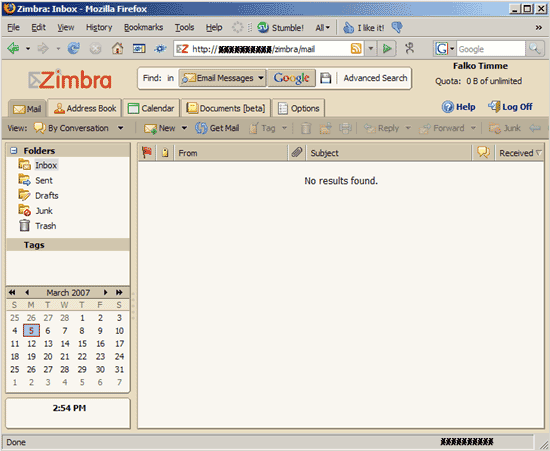The width and height of the screenshot is (550, 451).
Task: Open the address bar history dropdown
Action: 371,48
